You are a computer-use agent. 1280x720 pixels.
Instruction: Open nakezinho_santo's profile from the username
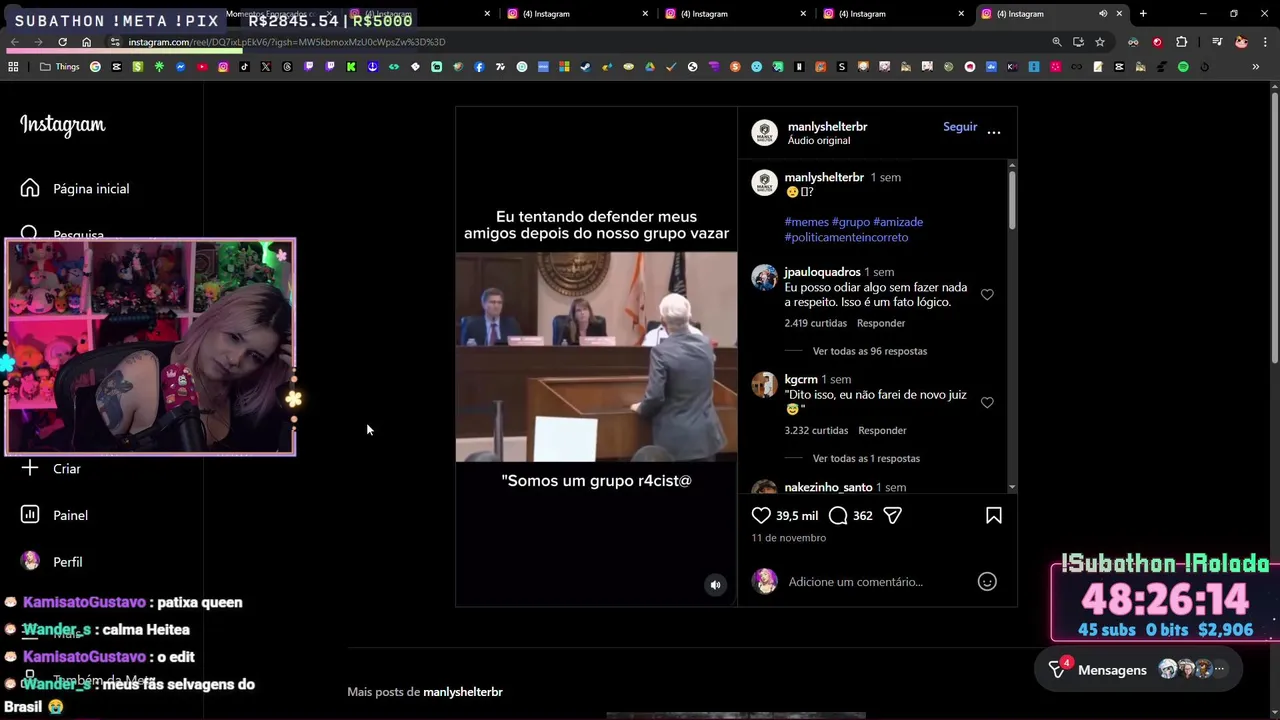[828, 487]
